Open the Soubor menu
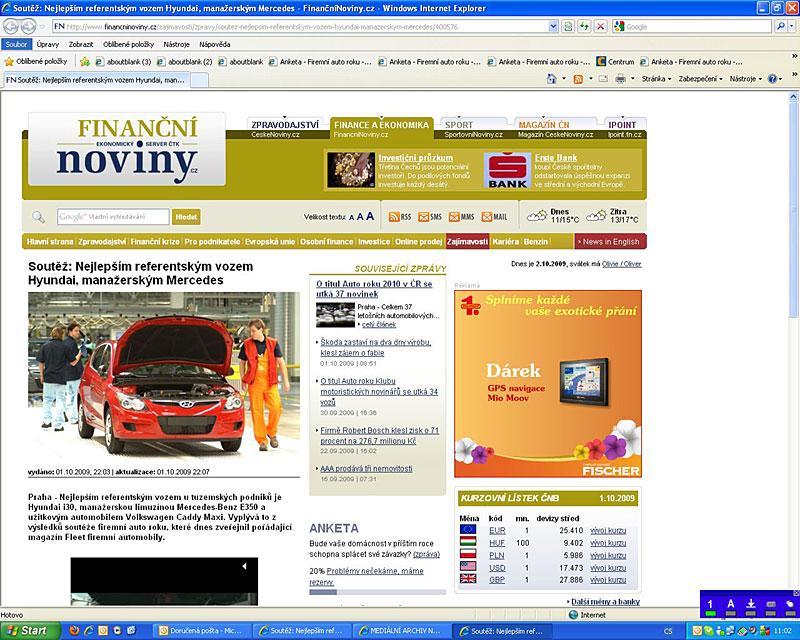The width and height of the screenshot is (800, 640). pos(16,44)
